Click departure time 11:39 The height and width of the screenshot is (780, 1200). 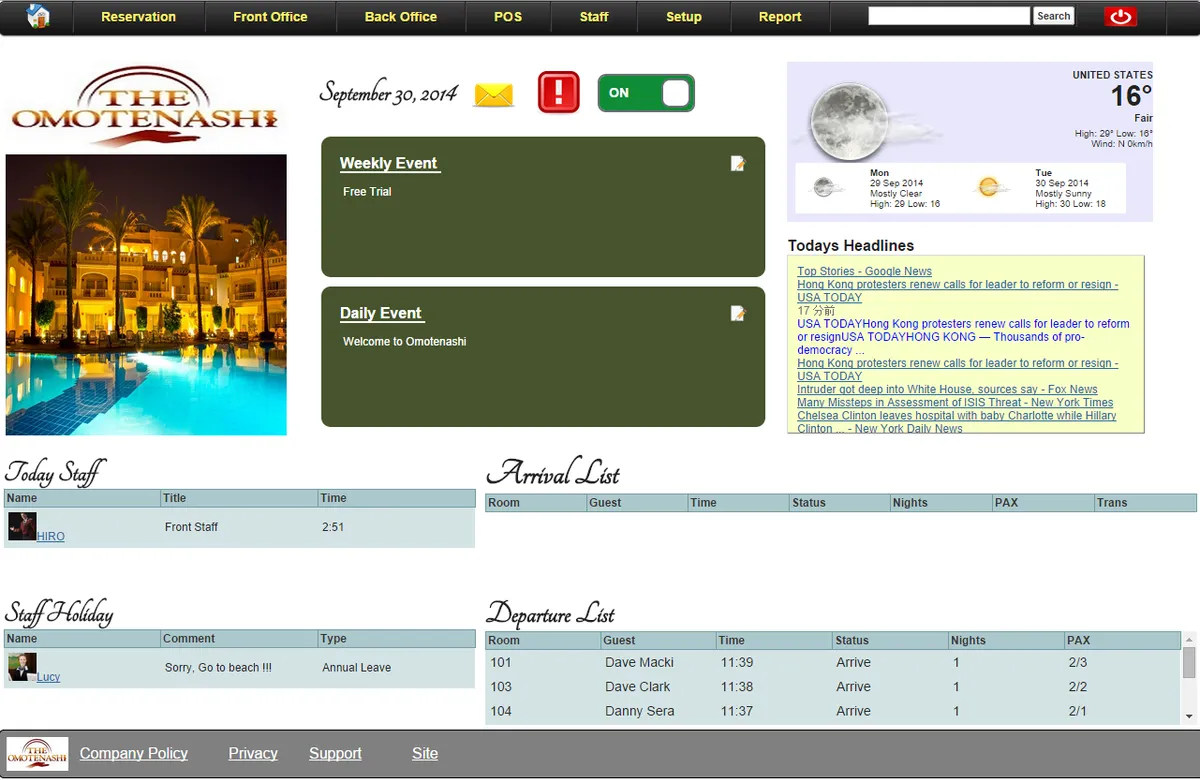click(x=737, y=662)
